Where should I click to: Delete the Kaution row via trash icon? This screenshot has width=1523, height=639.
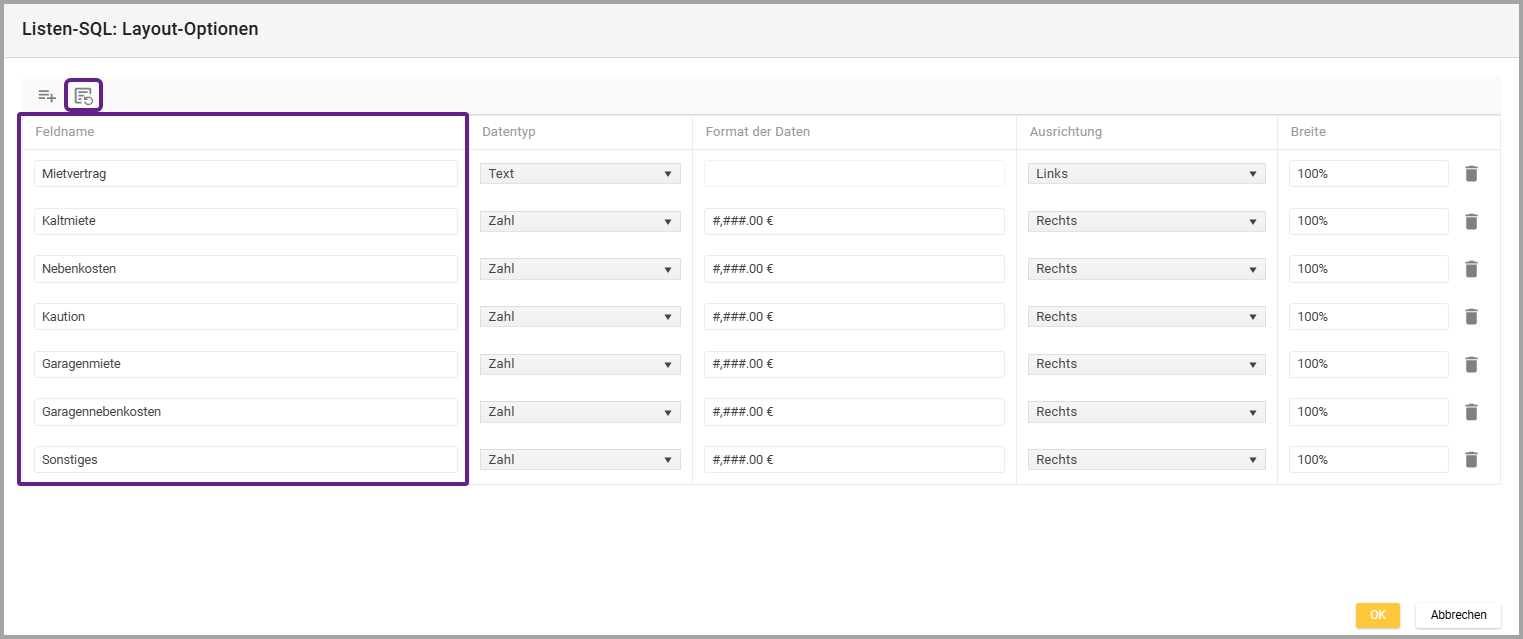(1471, 317)
